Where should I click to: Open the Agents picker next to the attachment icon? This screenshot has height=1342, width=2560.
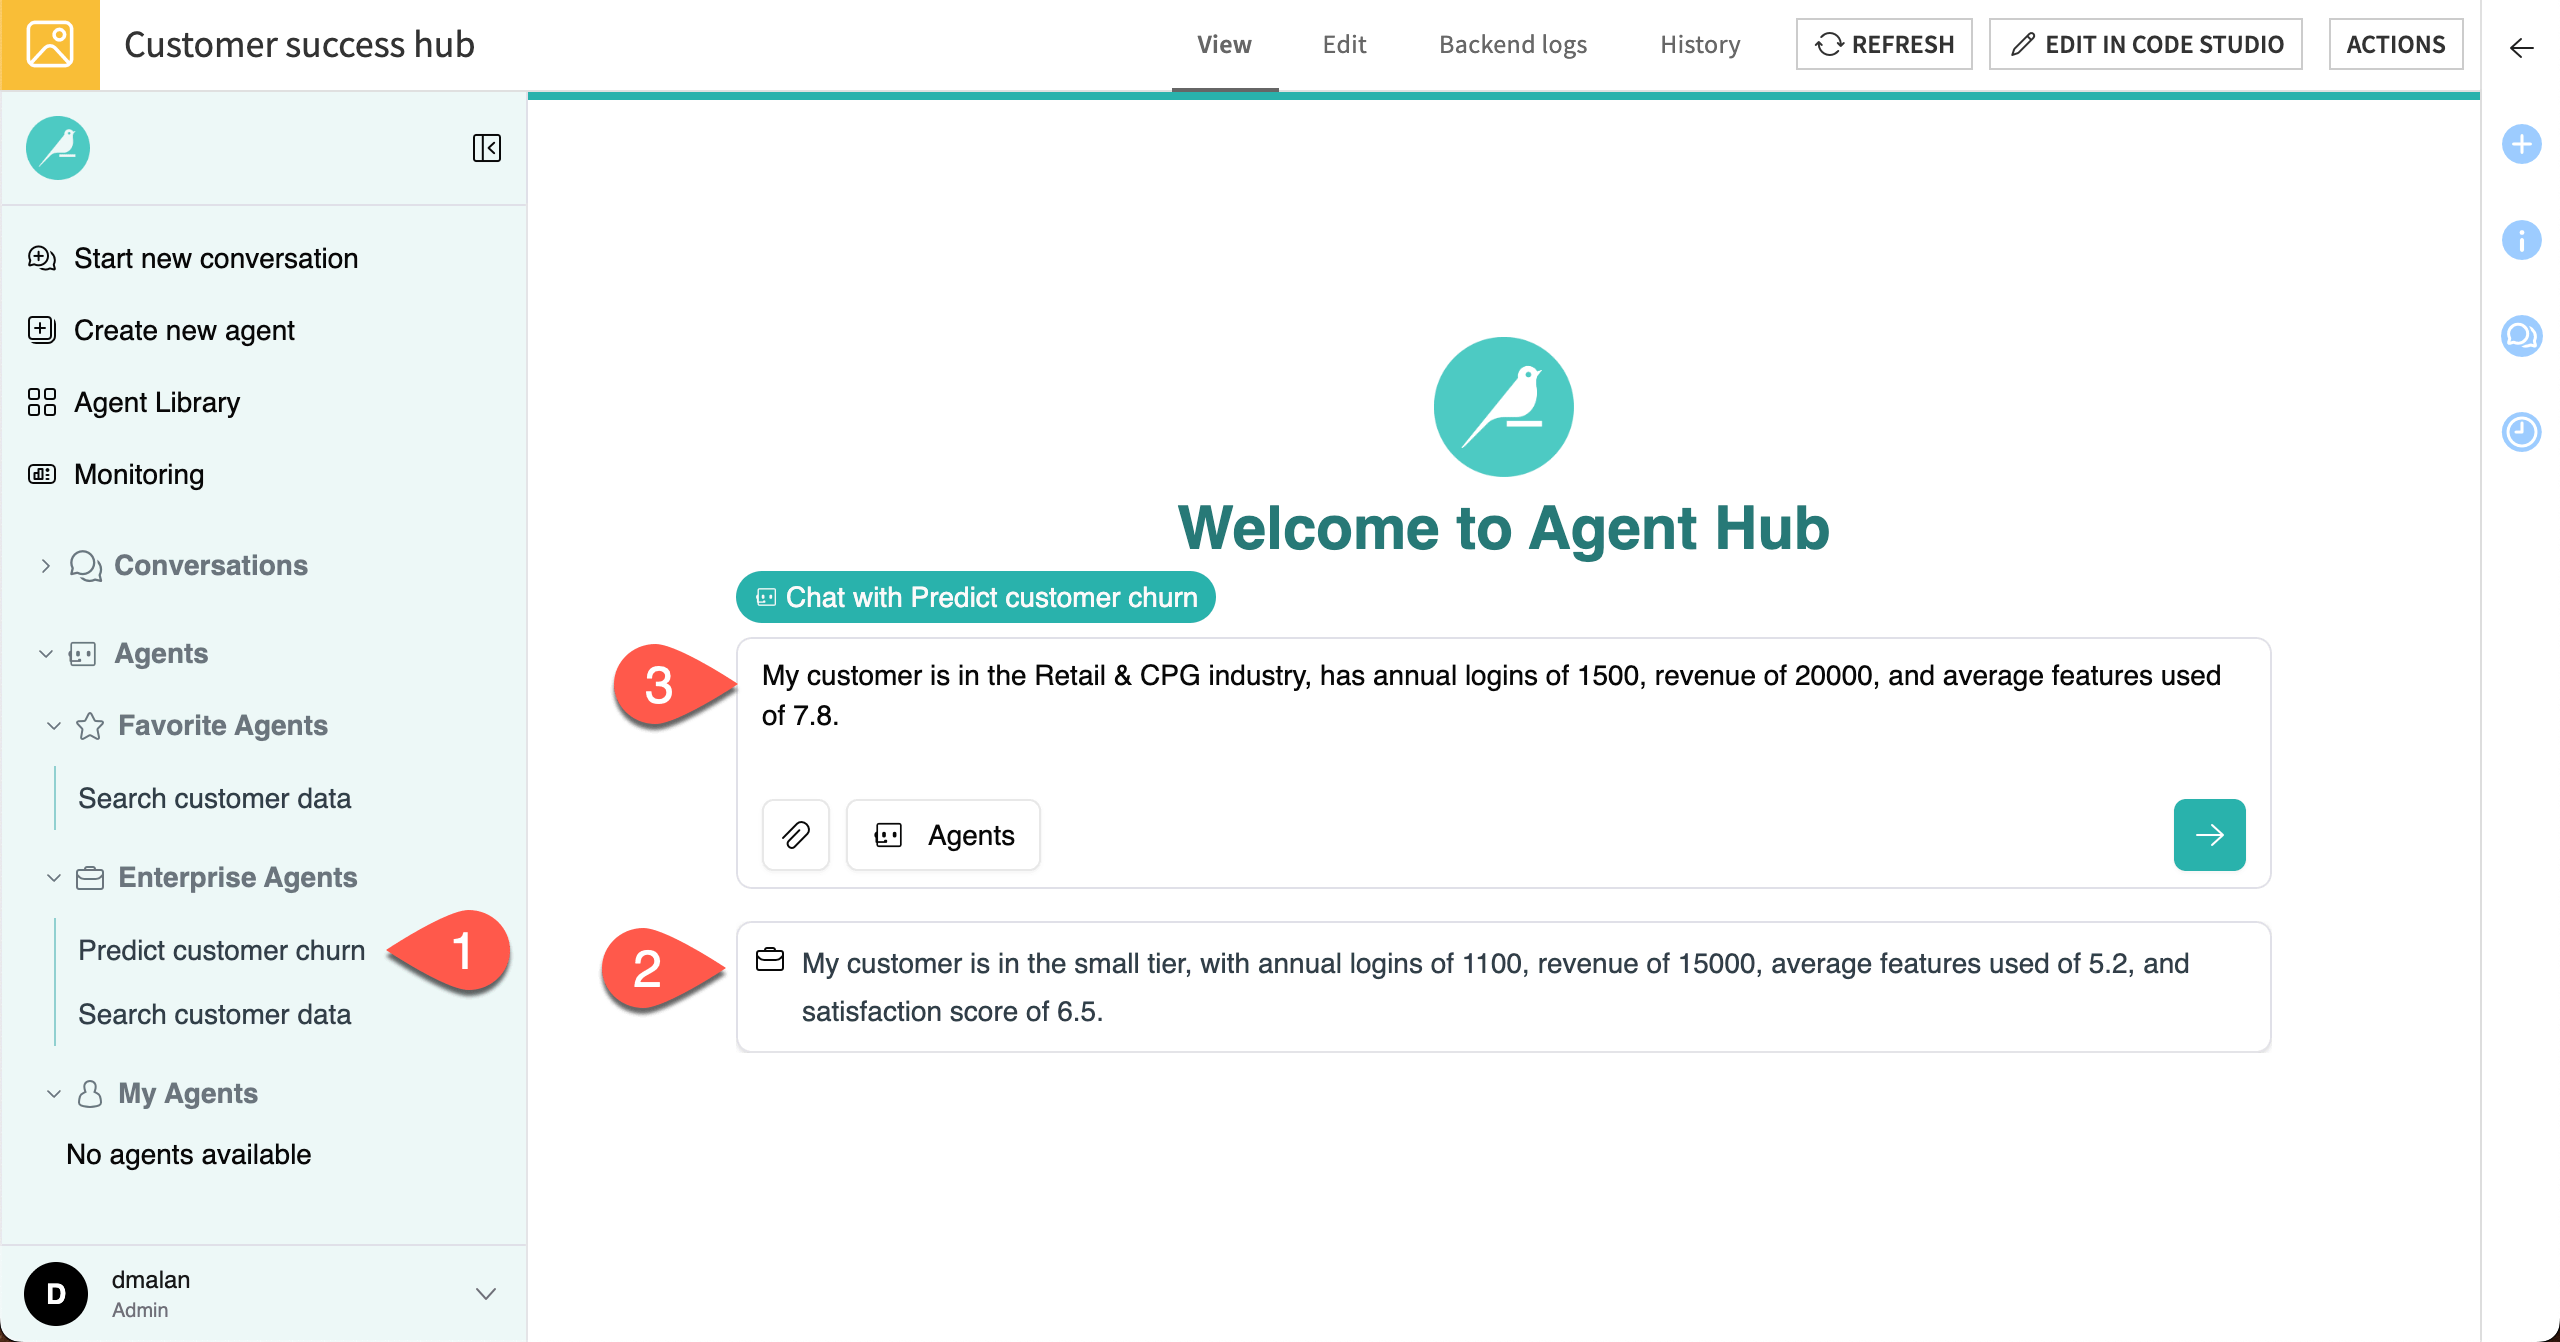pyautogui.click(x=941, y=835)
